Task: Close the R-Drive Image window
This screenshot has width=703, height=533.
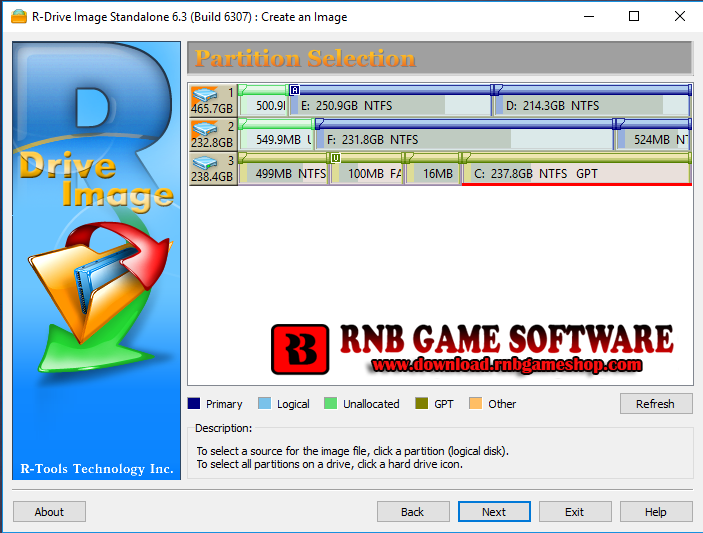Action: click(680, 17)
